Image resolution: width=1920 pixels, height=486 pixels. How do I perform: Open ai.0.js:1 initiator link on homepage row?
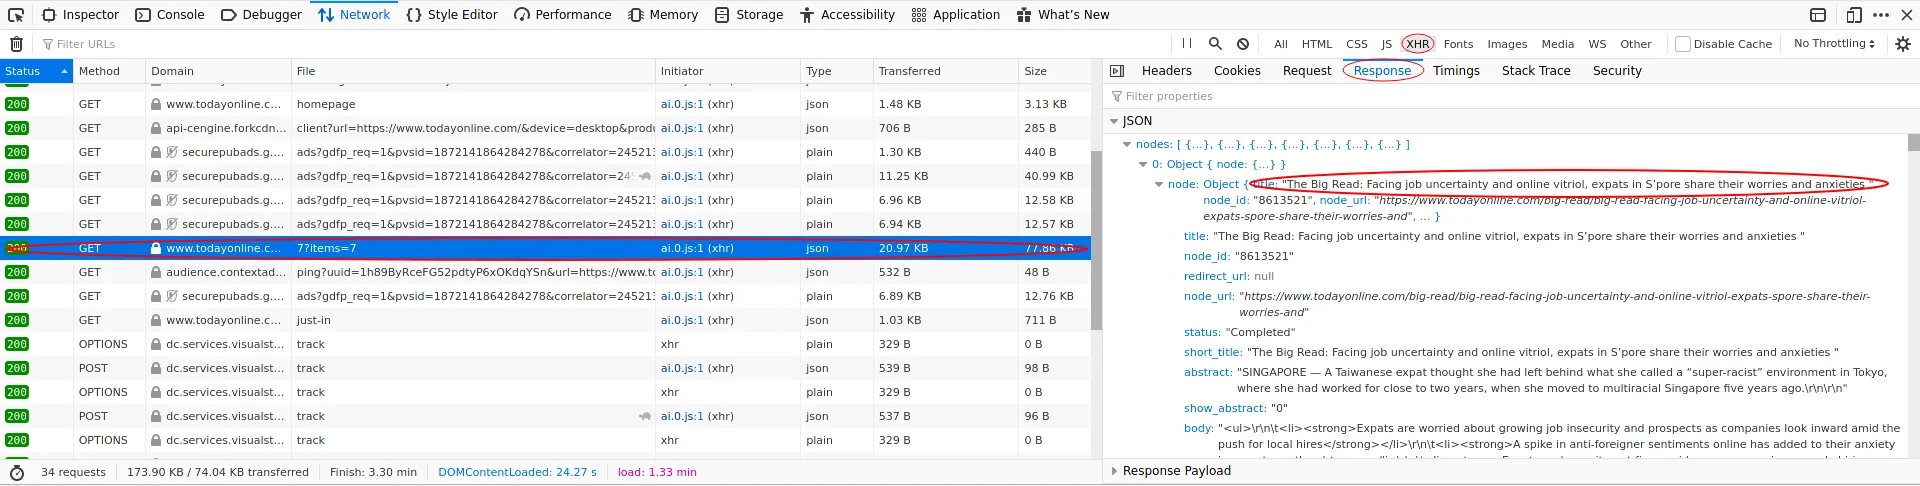pyautogui.click(x=682, y=104)
